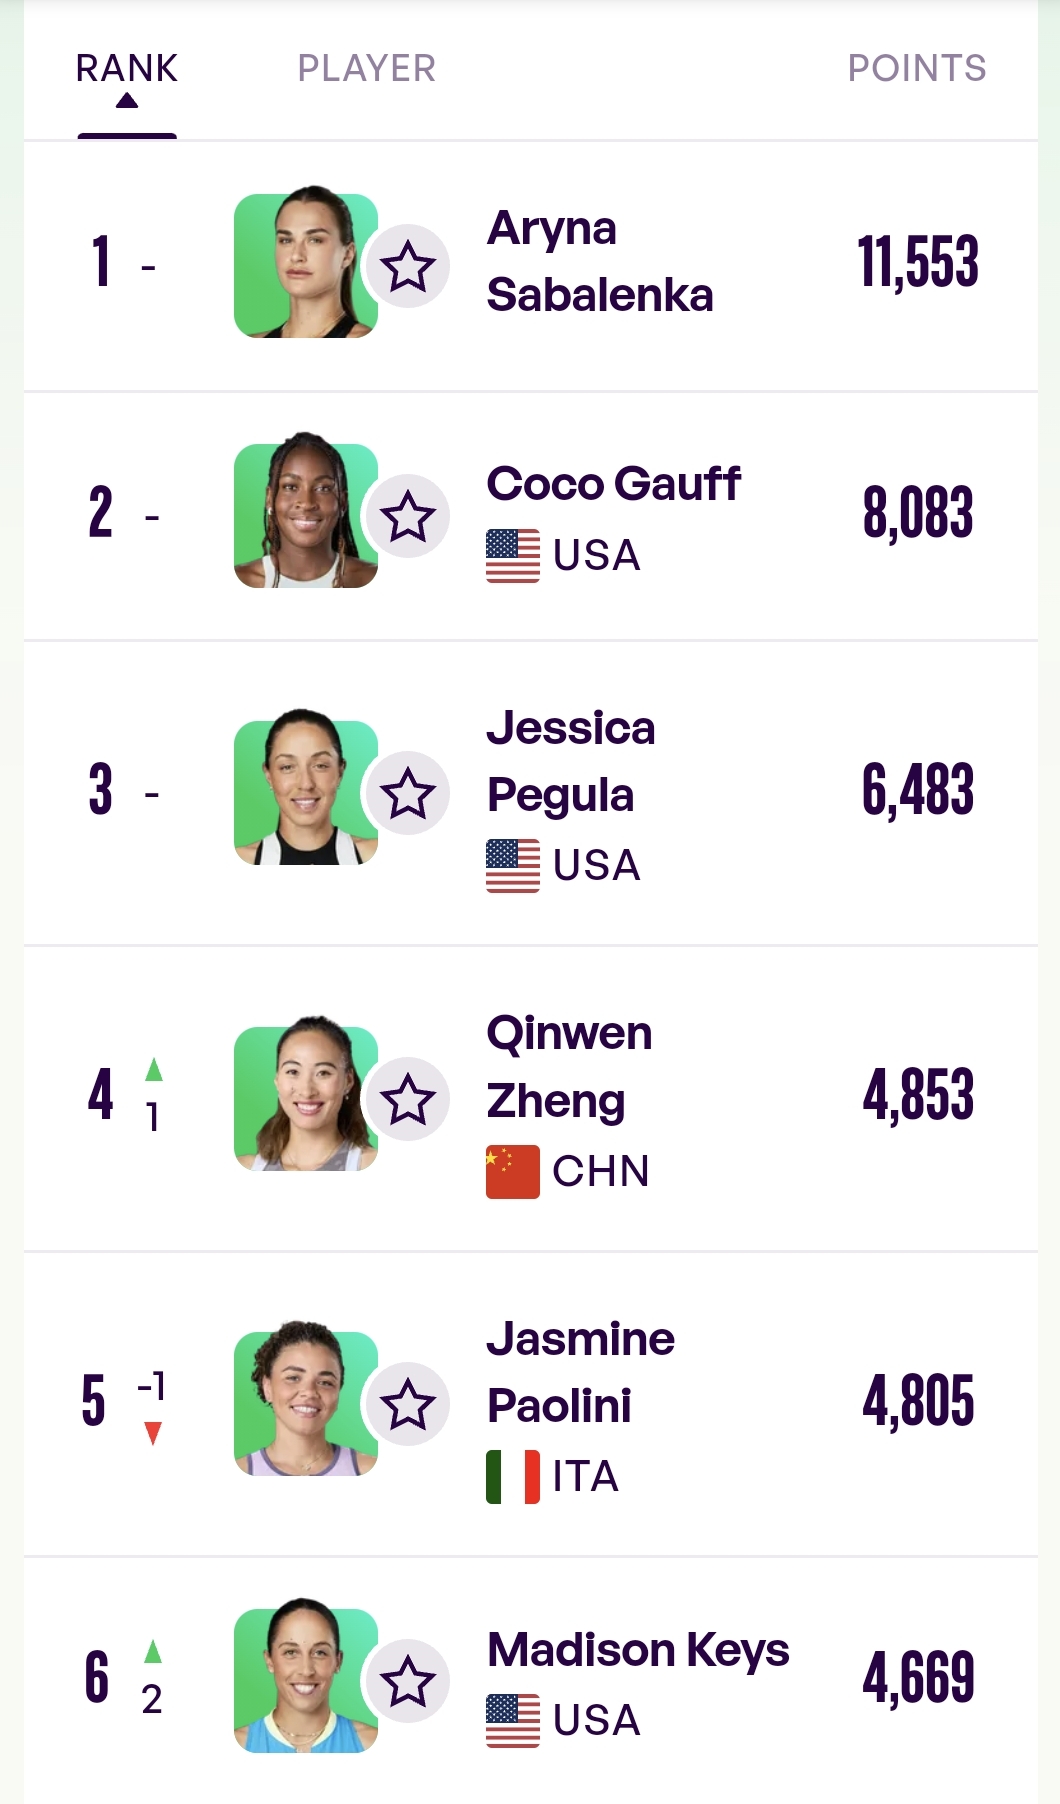Tap the star icon for Madison Keys
Screen dimensions: 1060x1804
point(408,1681)
